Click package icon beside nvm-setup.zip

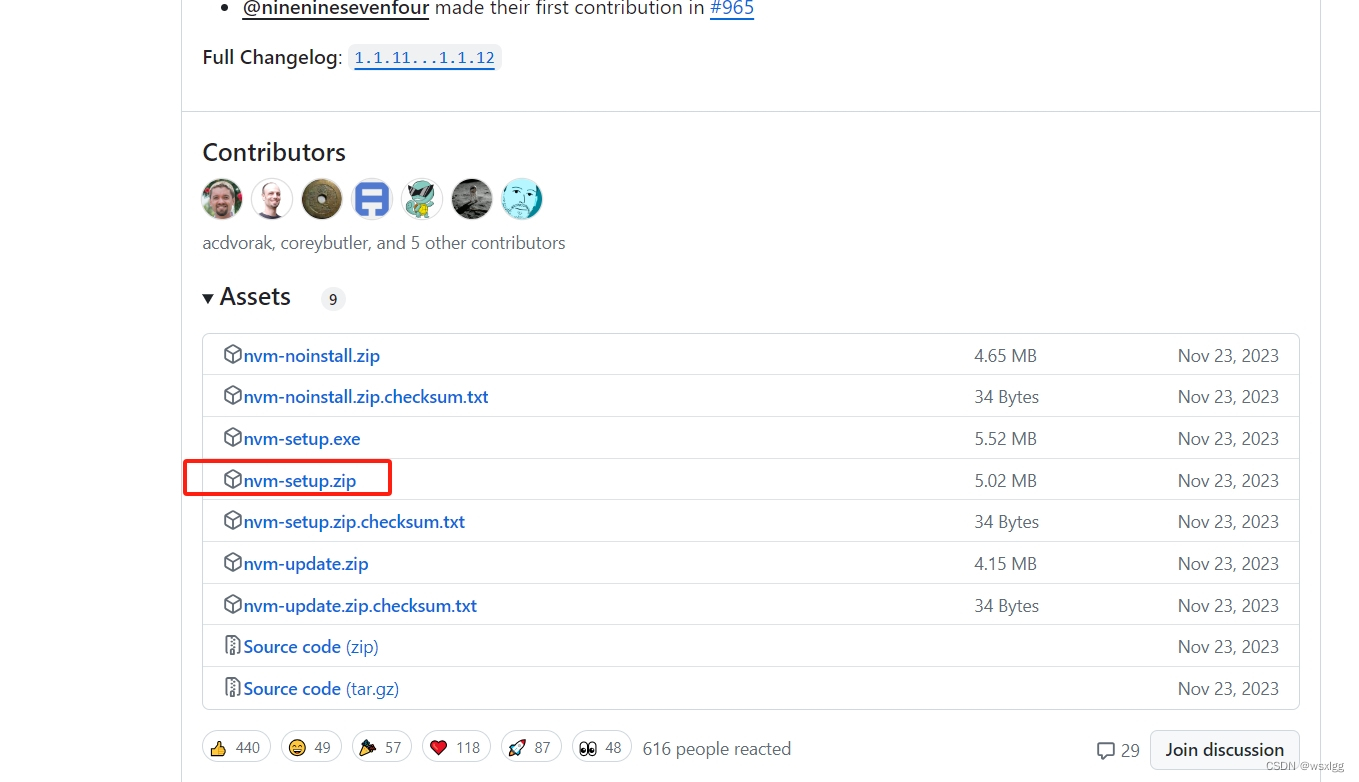tap(233, 480)
